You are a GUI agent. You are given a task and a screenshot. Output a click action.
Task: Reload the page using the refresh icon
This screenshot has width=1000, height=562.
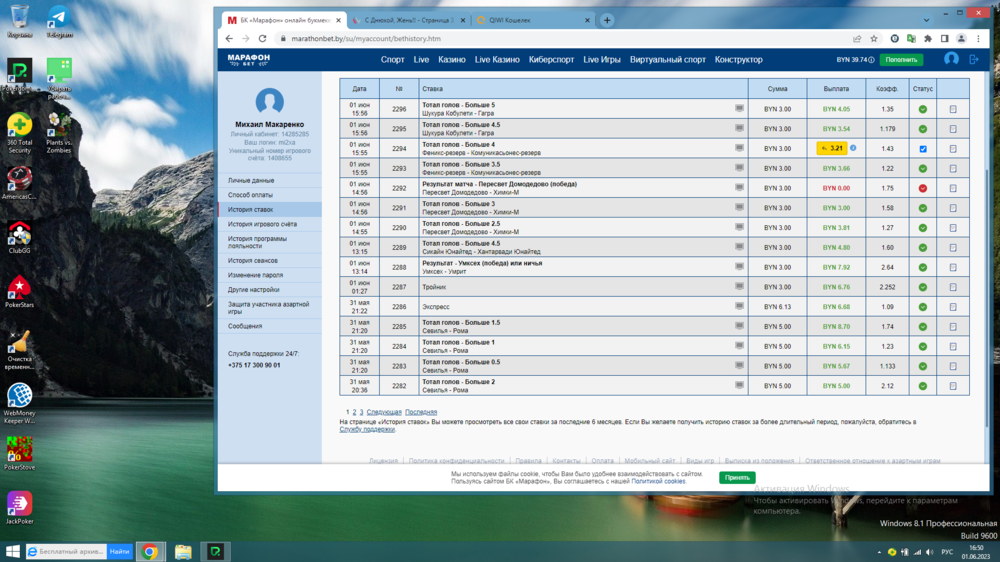[x=262, y=39]
